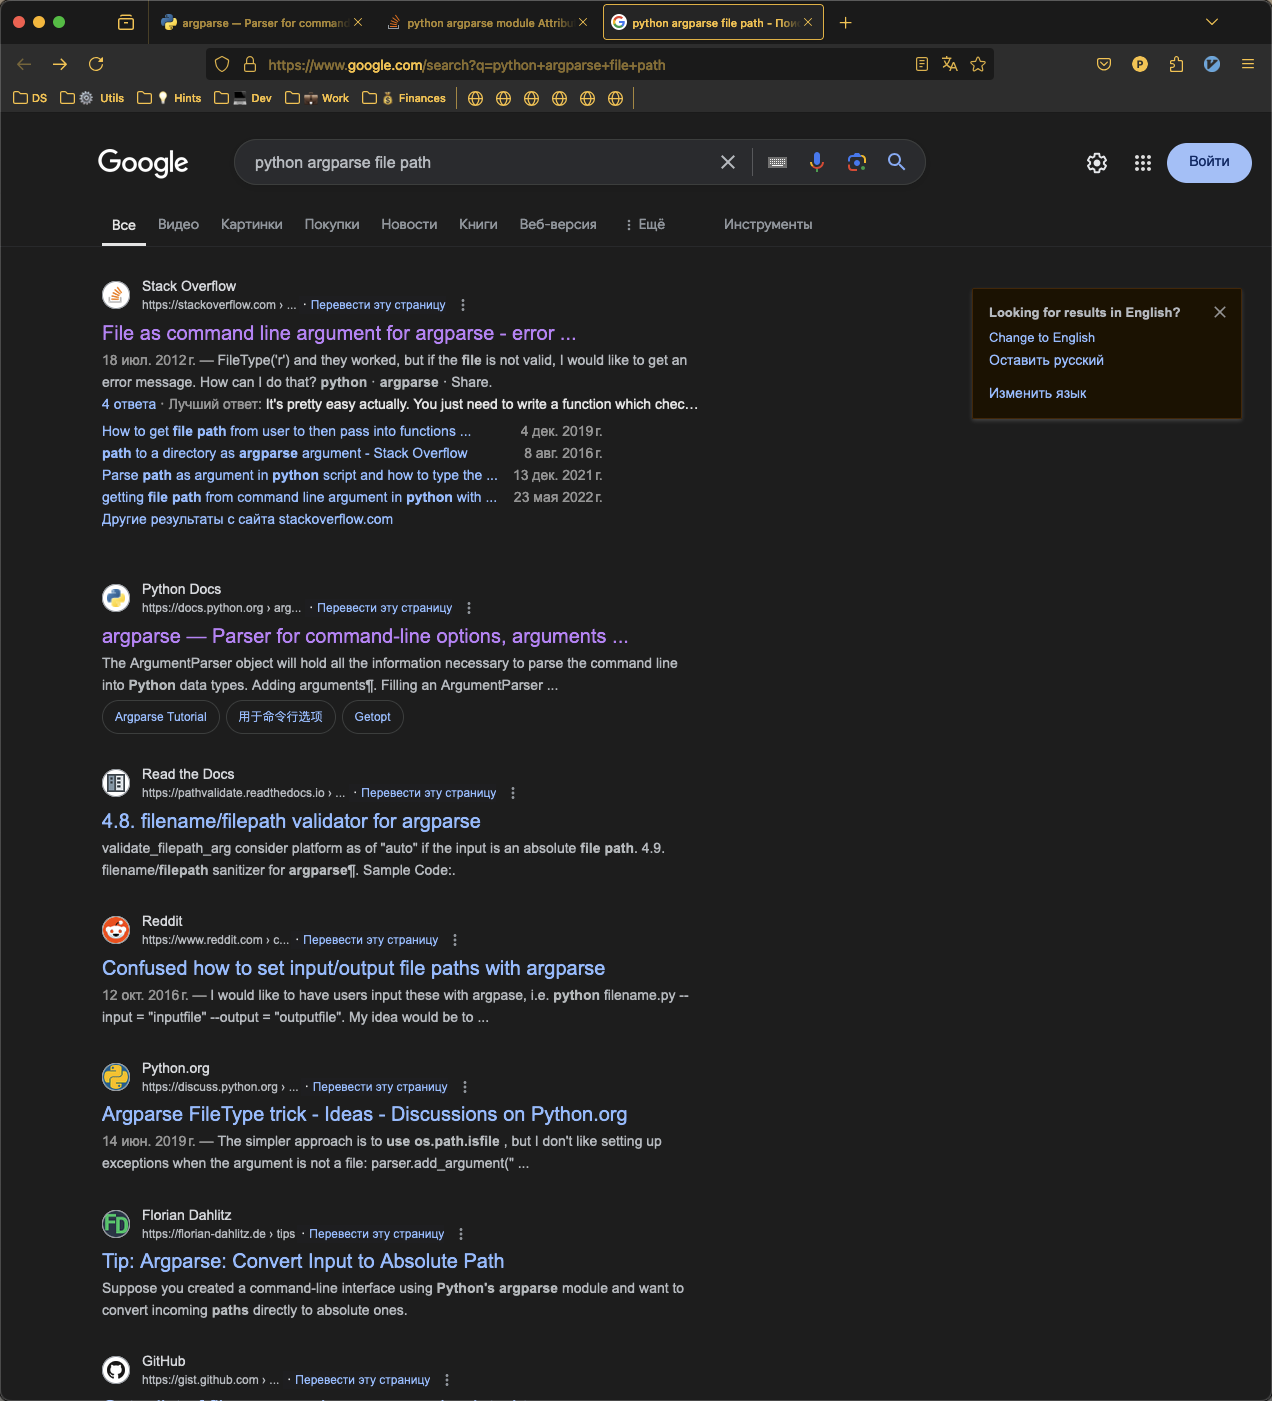Image resolution: width=1272 pixels, height=1401 pixels.
Task: Open the Hints bookmarks folder
Action: tap(169, 98)
